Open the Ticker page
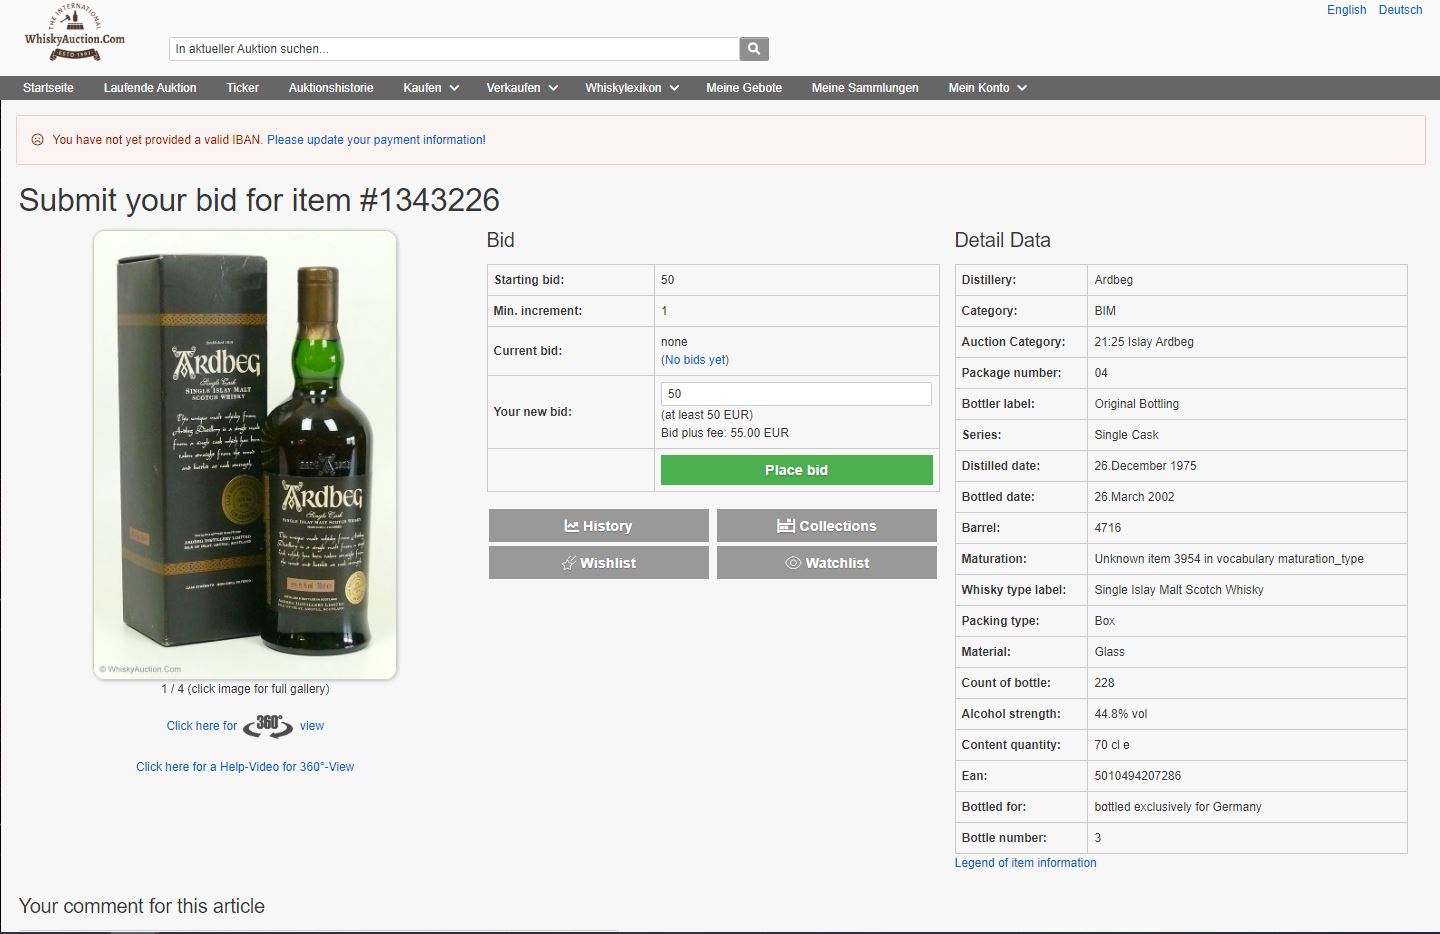The image size is (1440, 934). pos(242,88)
